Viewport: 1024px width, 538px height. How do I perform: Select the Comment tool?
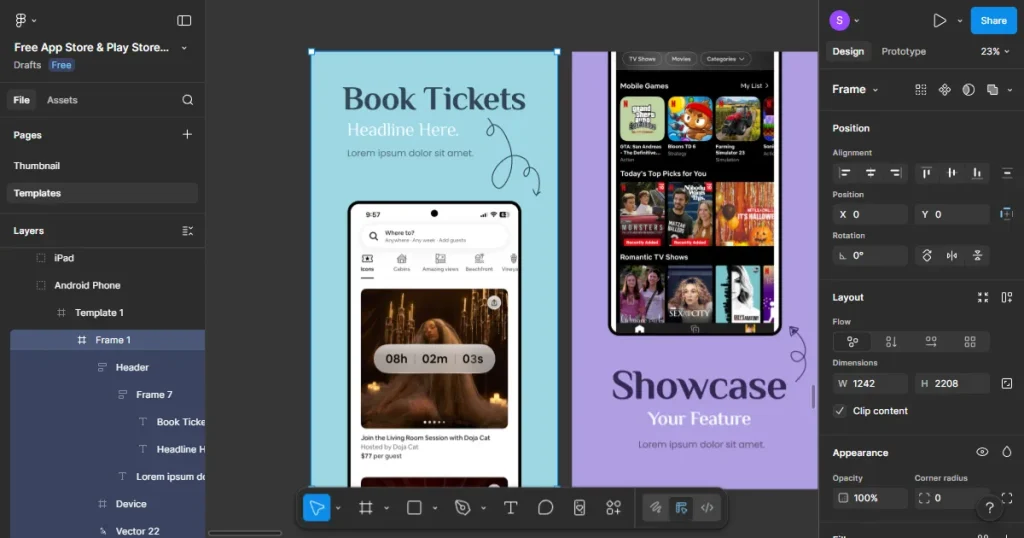coord(545,508)
